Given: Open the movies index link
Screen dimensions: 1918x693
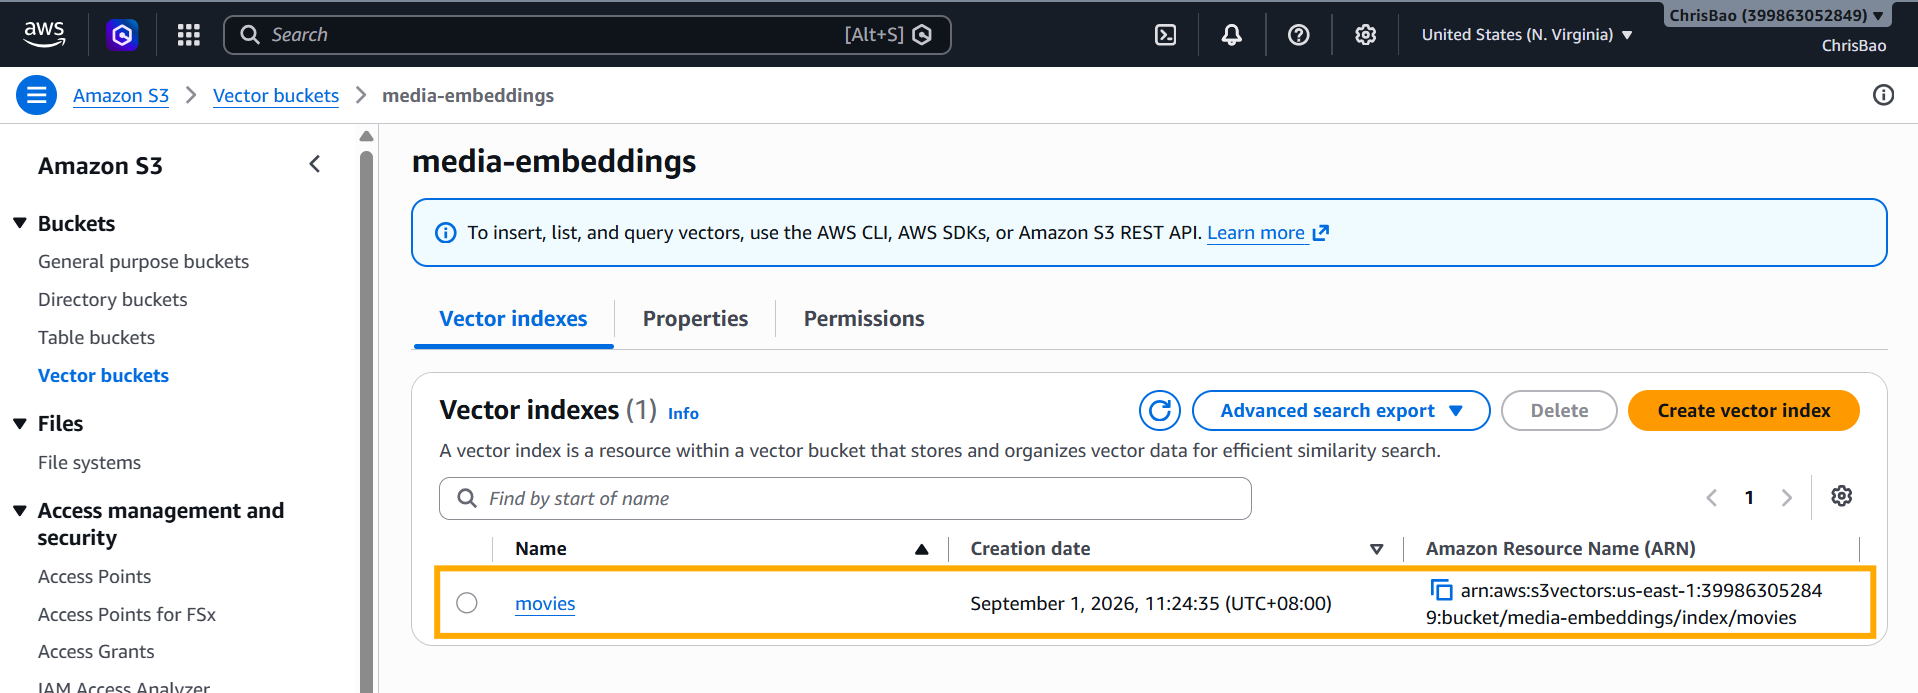Looking at the screenshot, I should click(545, 603).
